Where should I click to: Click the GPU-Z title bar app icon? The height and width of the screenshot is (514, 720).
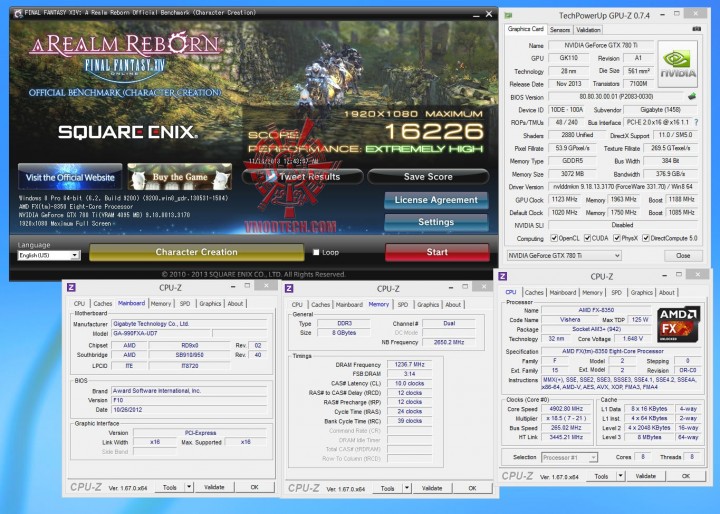coord(508,16)
